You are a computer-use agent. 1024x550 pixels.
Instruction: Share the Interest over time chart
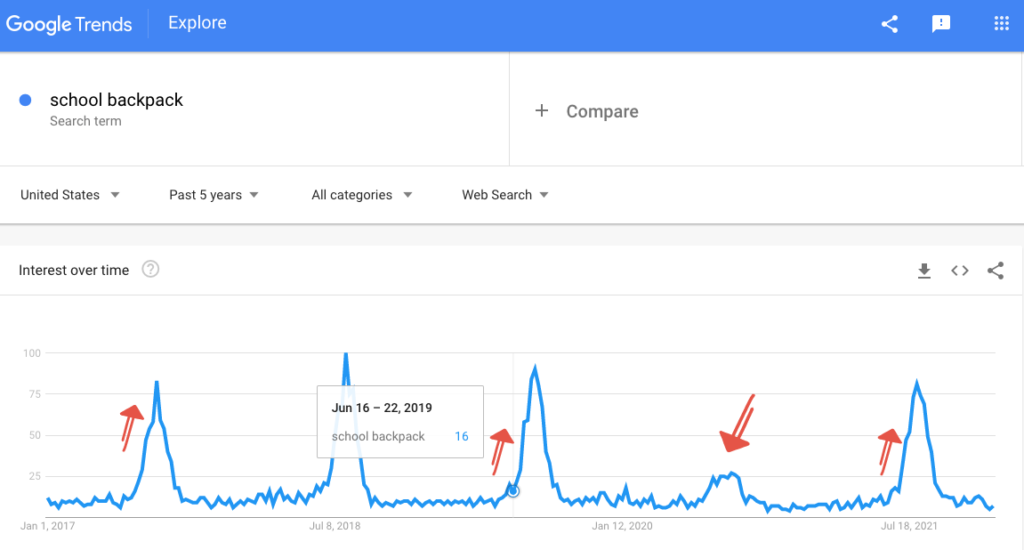pos(995,270)
